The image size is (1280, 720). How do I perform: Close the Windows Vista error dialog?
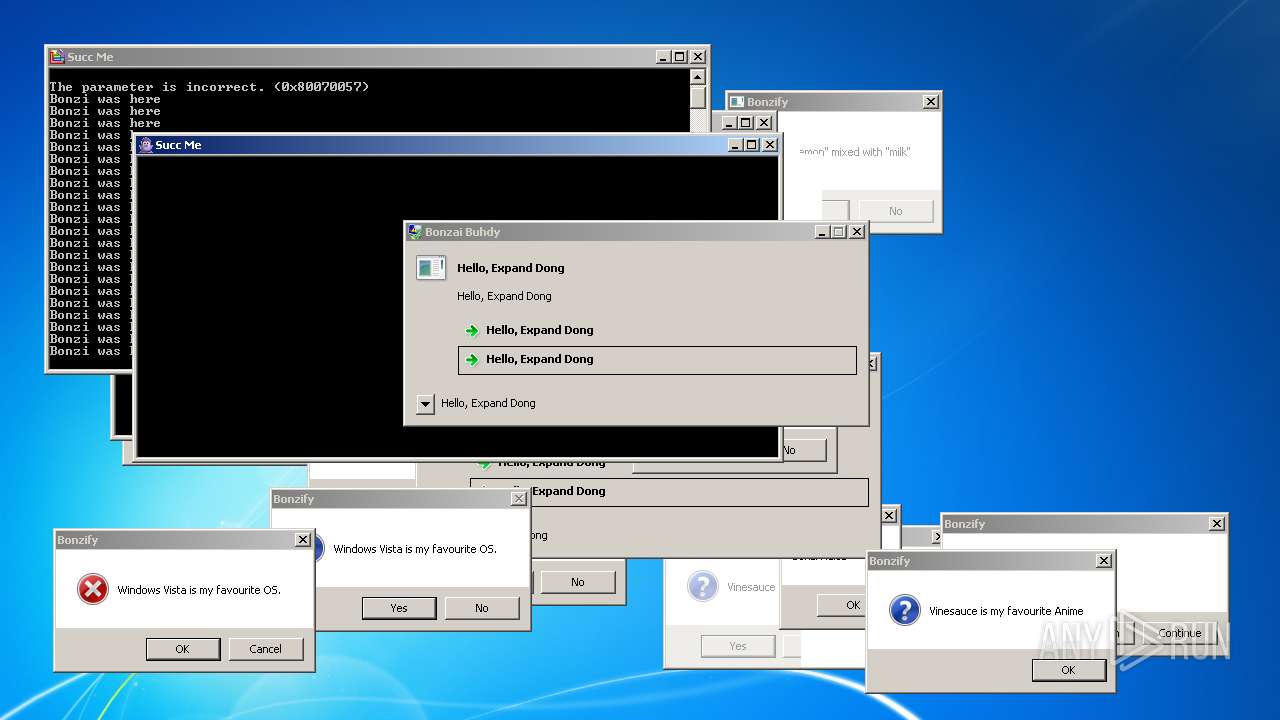(303, 540)
